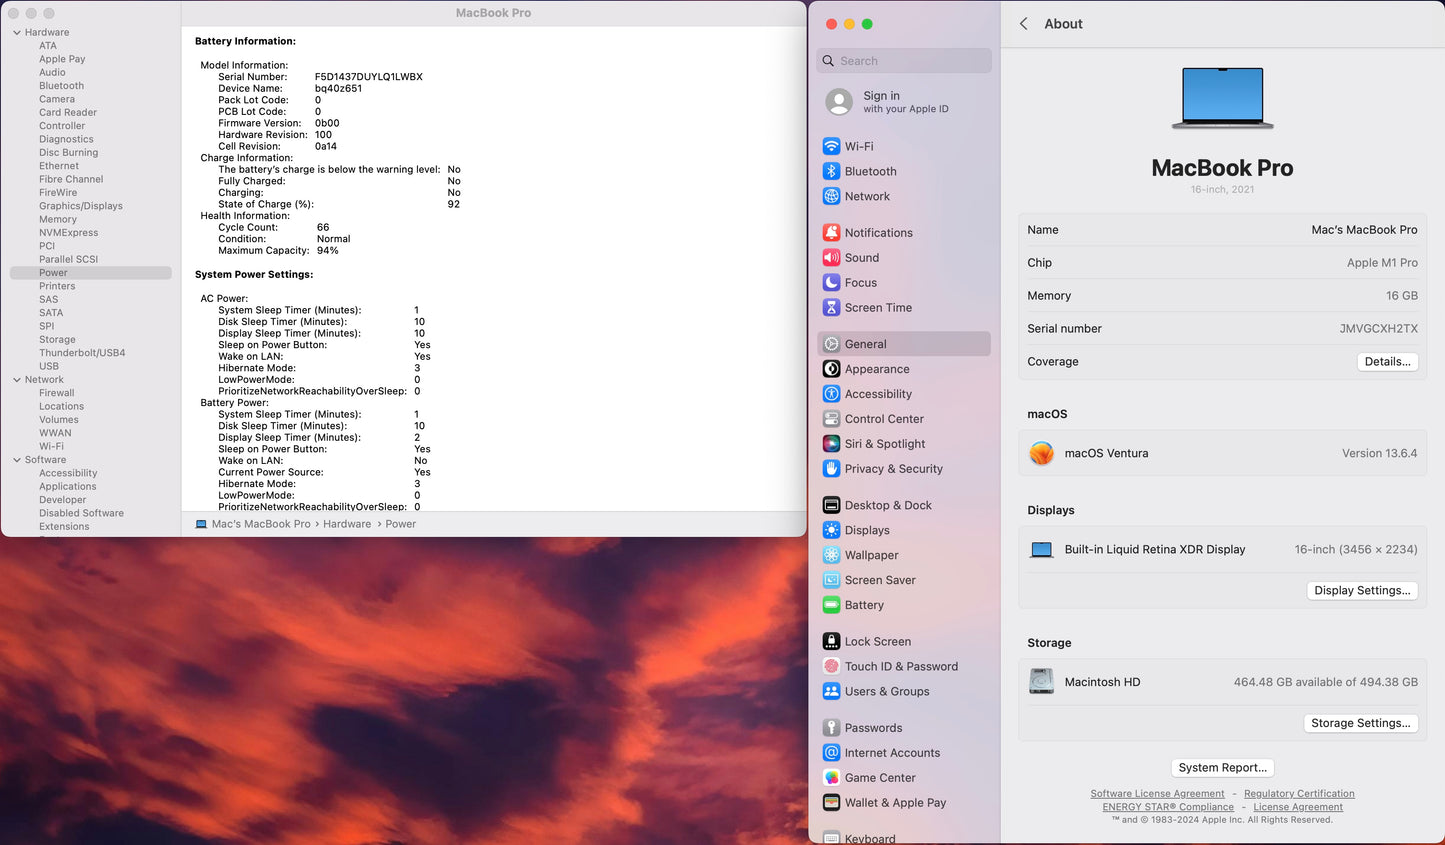The width and height of the screenshot is (1445, 845).
Task: Open the Control Center icon
Action: tap(831, 419)
